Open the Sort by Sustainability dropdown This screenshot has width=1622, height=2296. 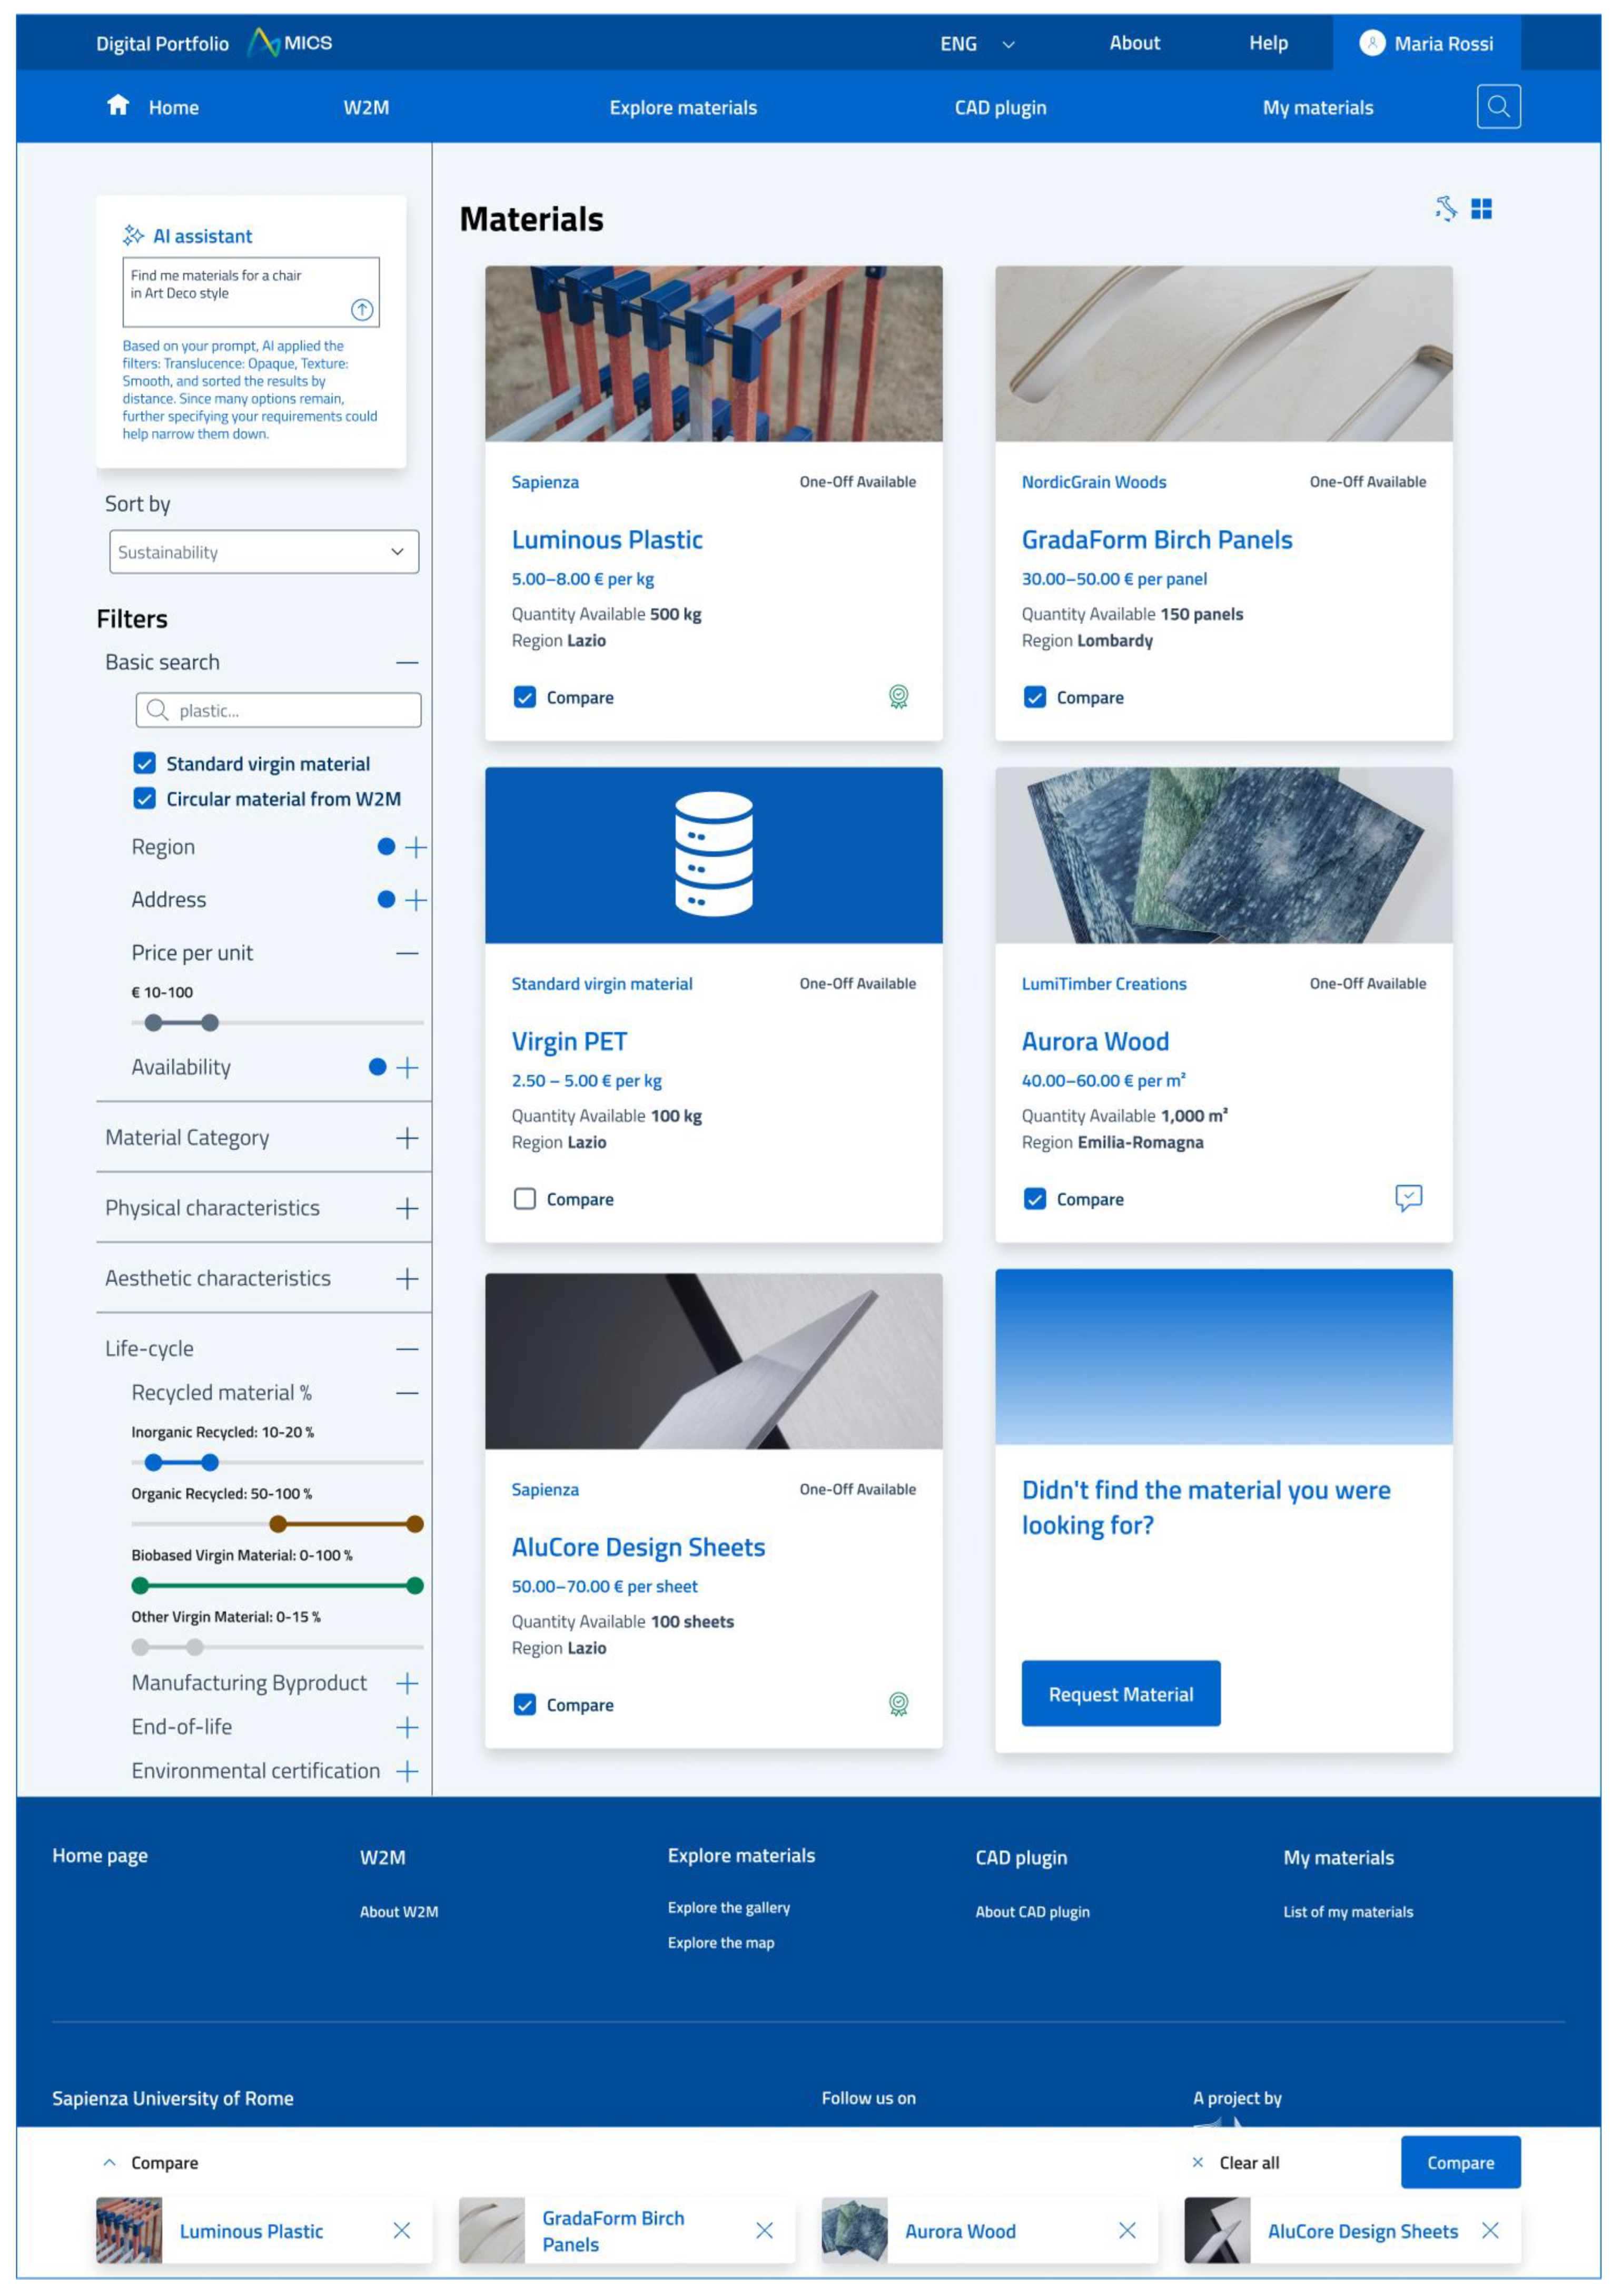pos(263,552)
